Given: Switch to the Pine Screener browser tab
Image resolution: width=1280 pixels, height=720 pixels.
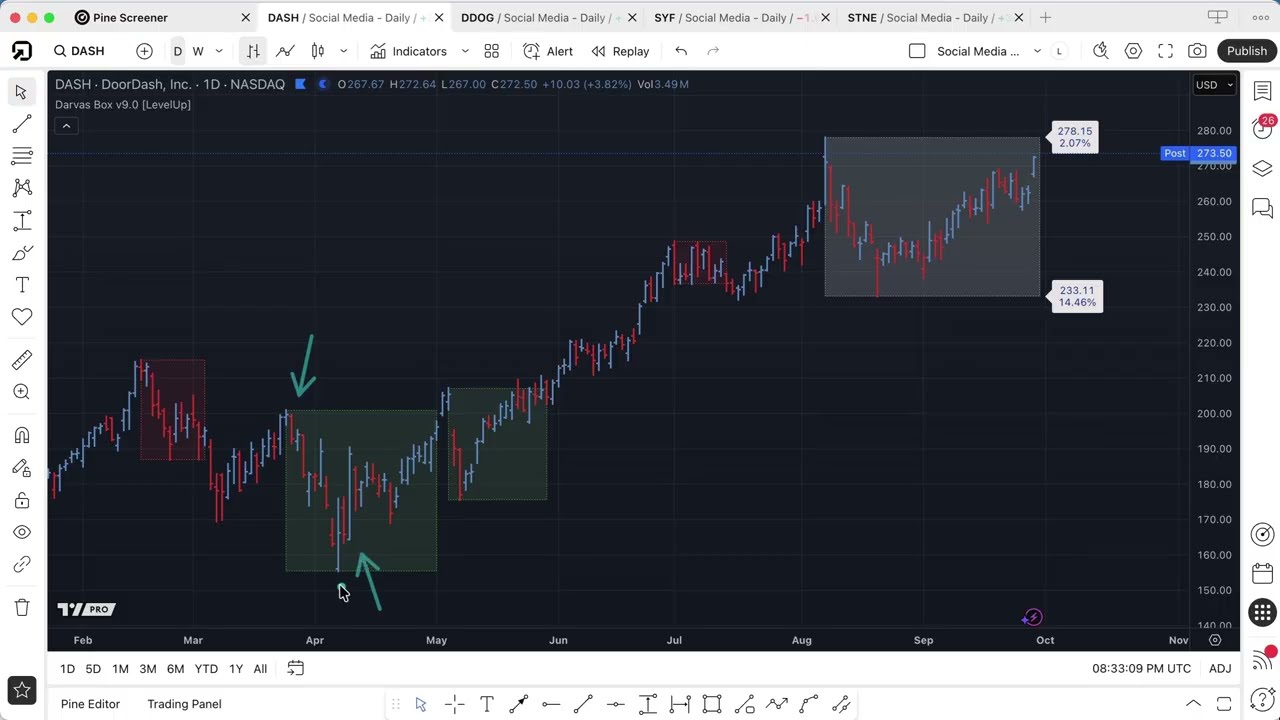Looking at the screenshot, I should coord(160,17).
